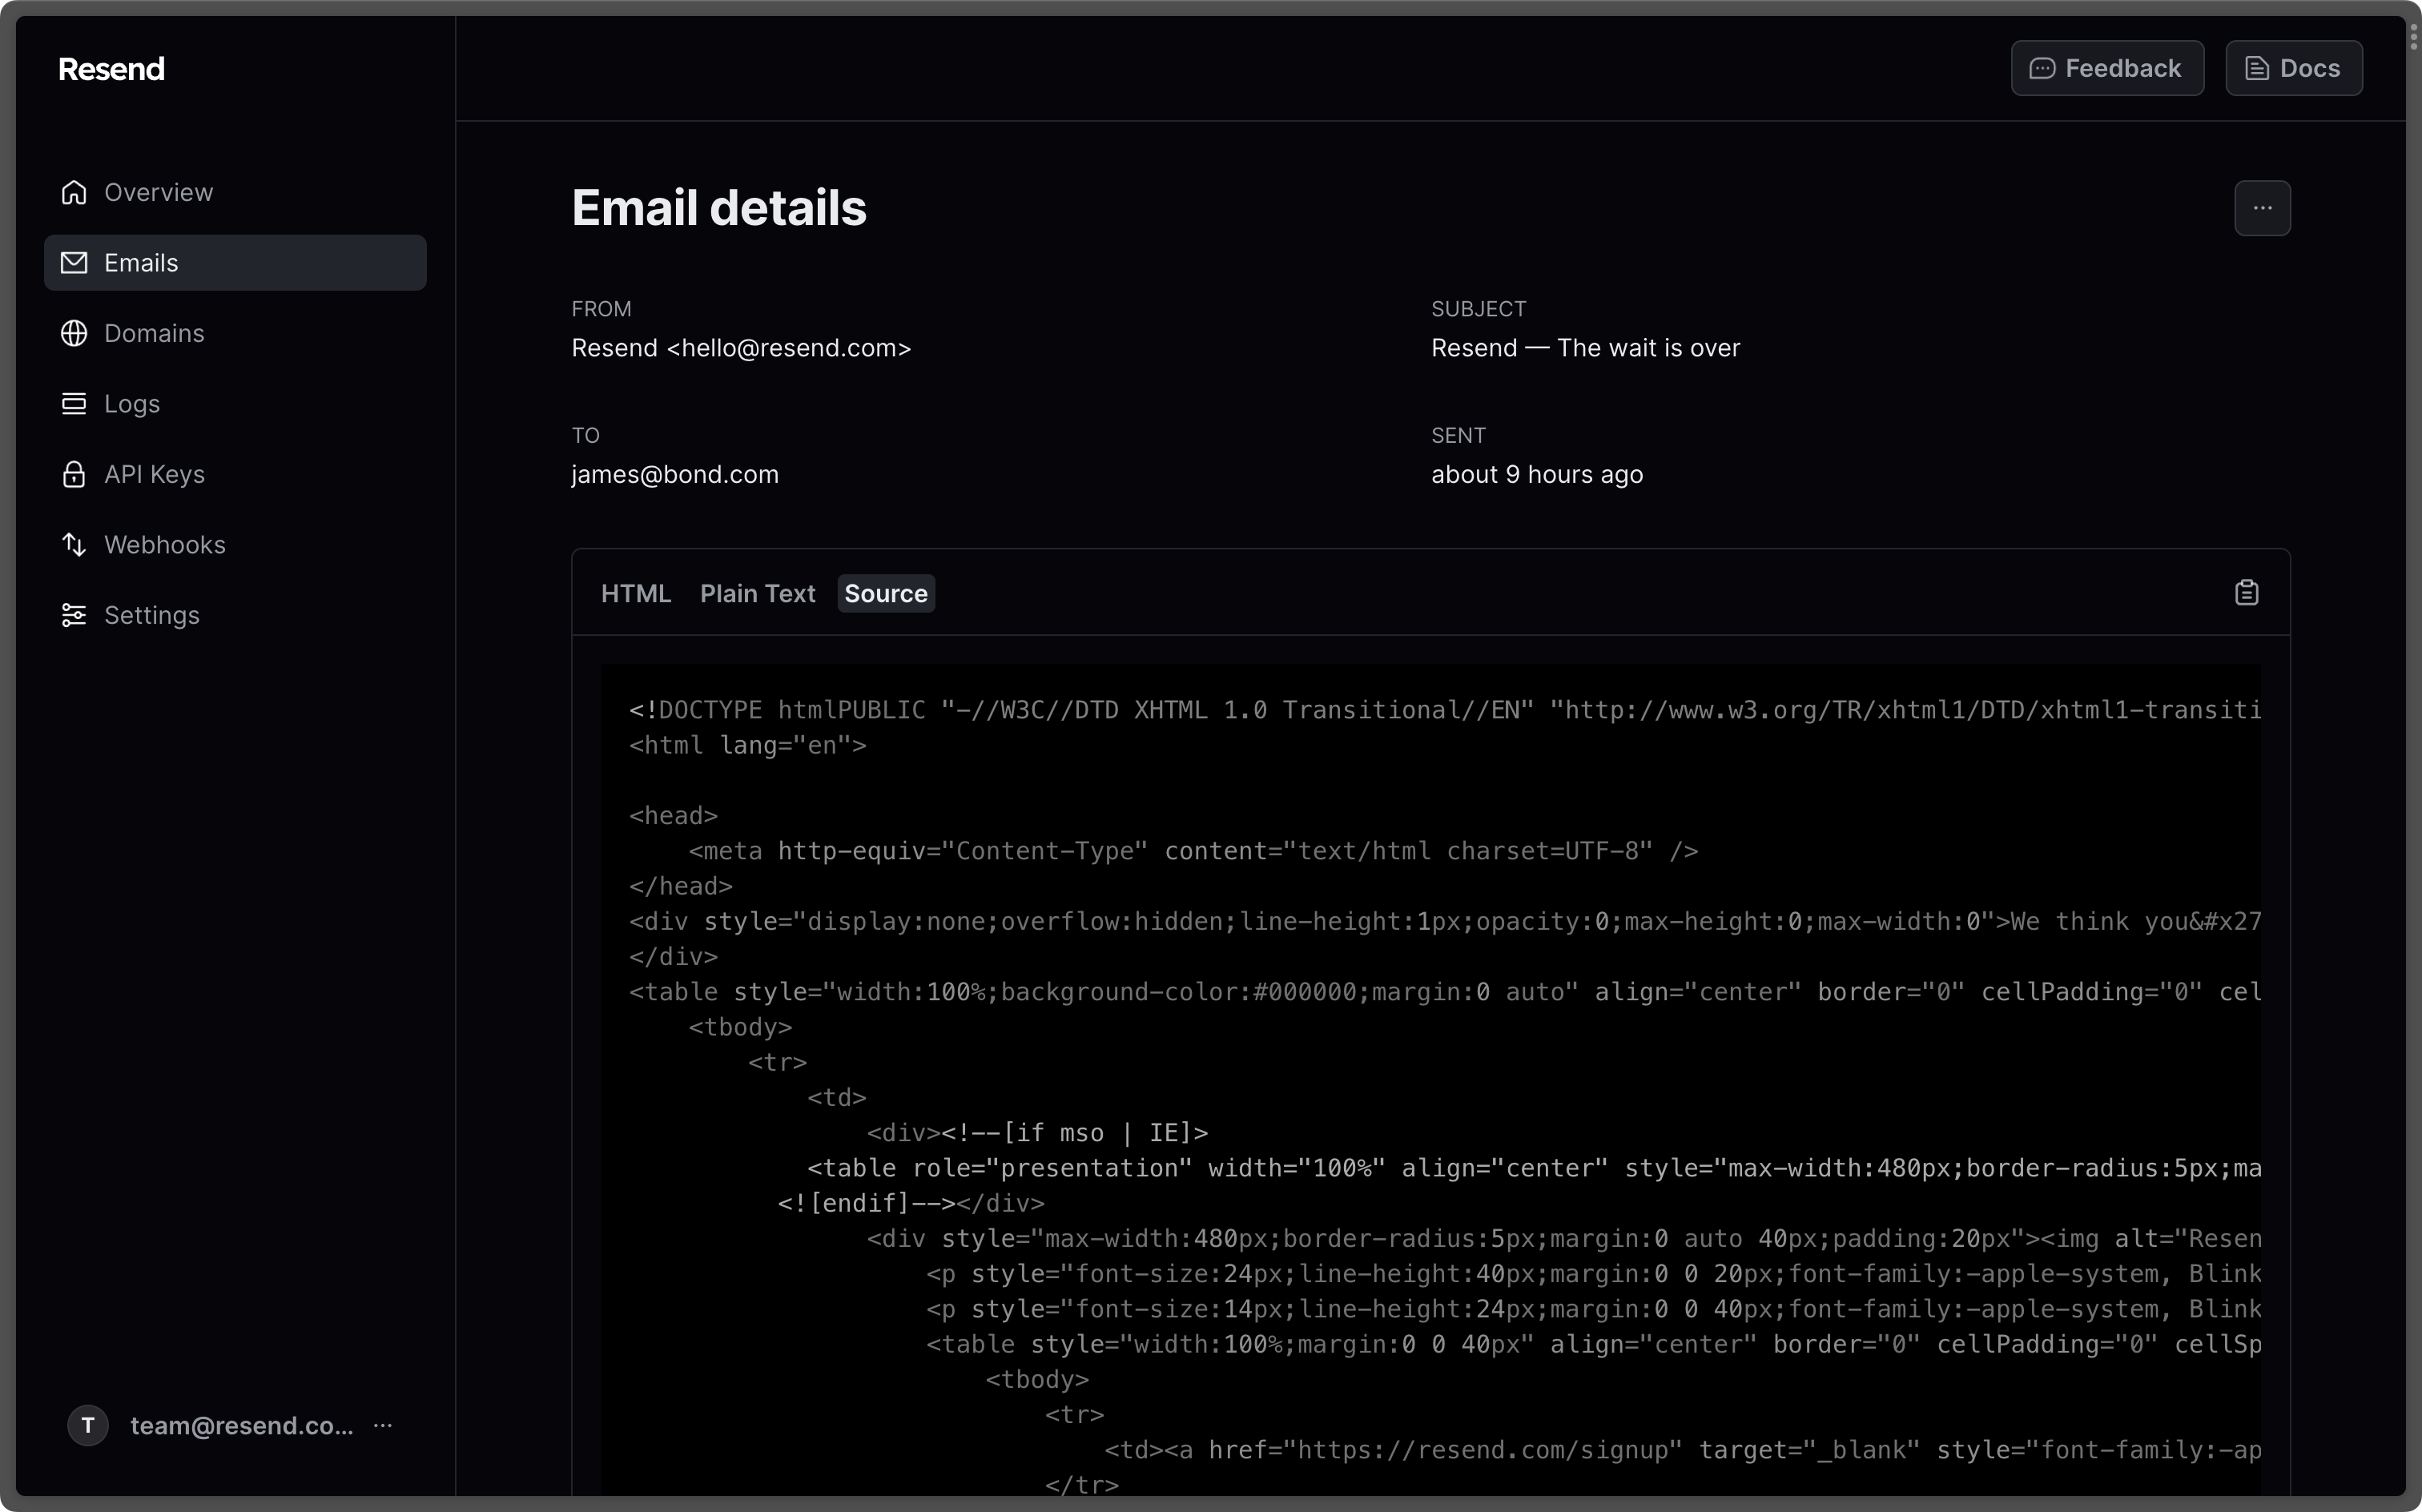This screenshot has height=1512, width=2422.
Task: Click the SUBJECT field label
Action: (x=1478, y=309)
